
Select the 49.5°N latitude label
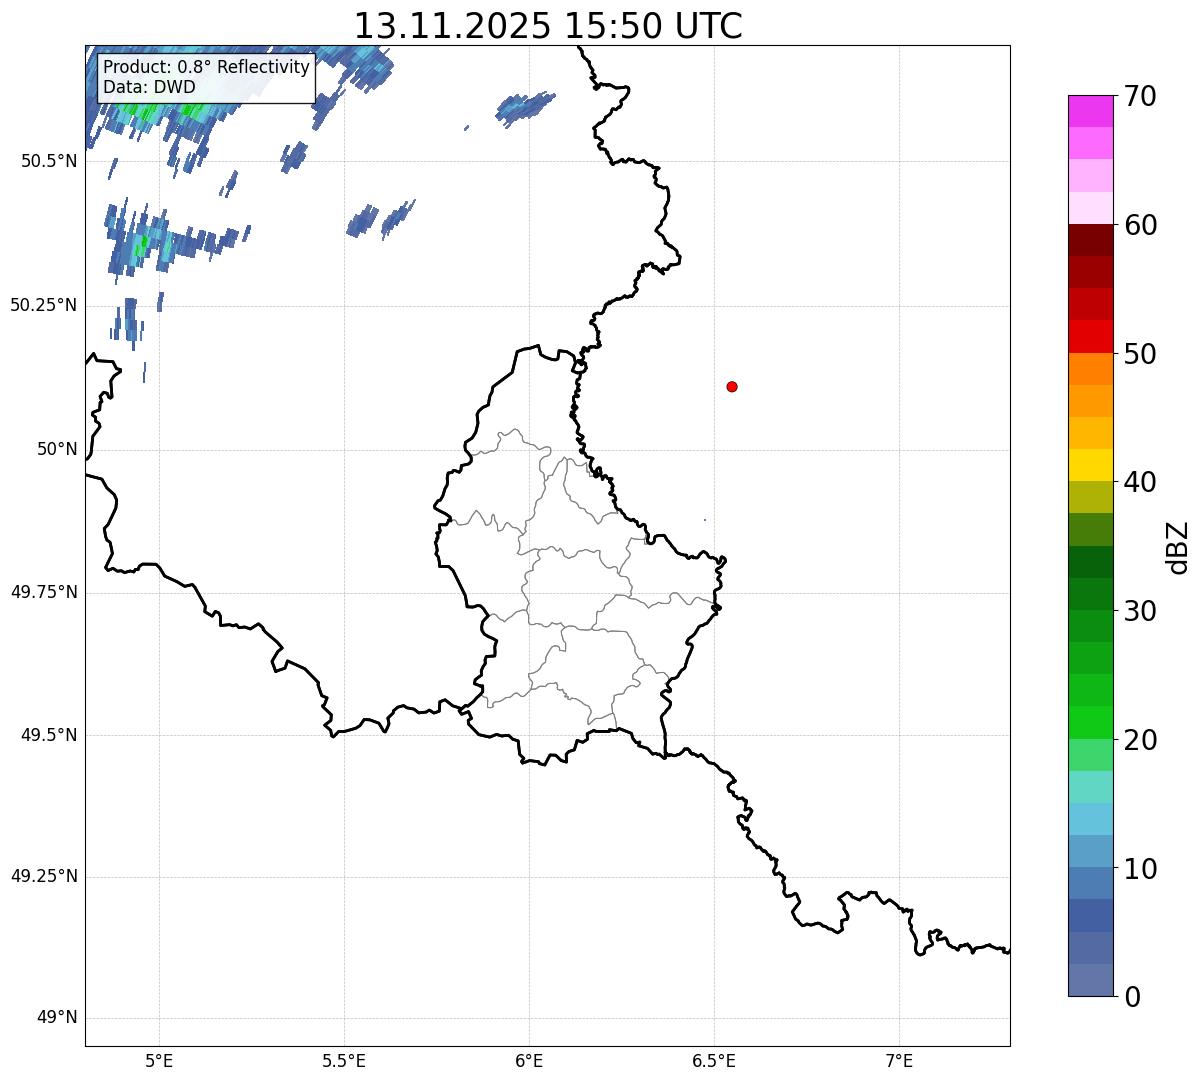pyautogui.click(x=49, y=735)
